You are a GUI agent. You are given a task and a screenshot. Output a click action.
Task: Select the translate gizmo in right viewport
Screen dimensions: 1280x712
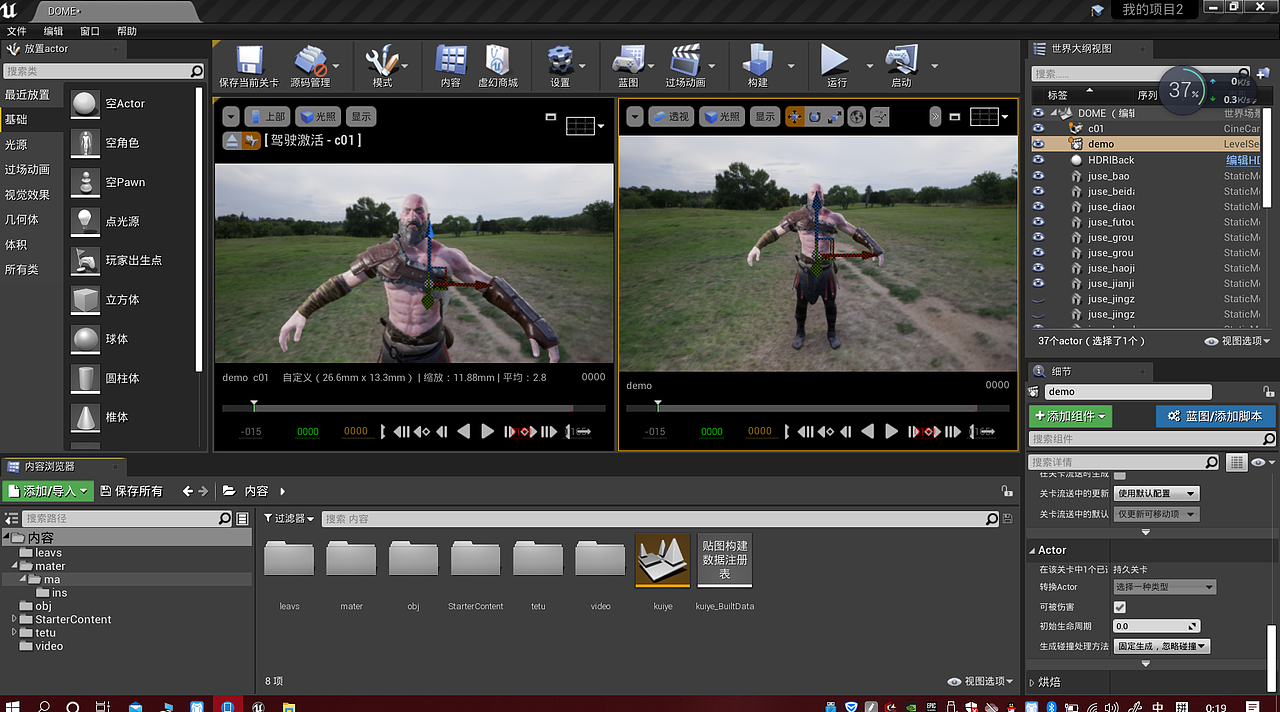coord(795,117)
